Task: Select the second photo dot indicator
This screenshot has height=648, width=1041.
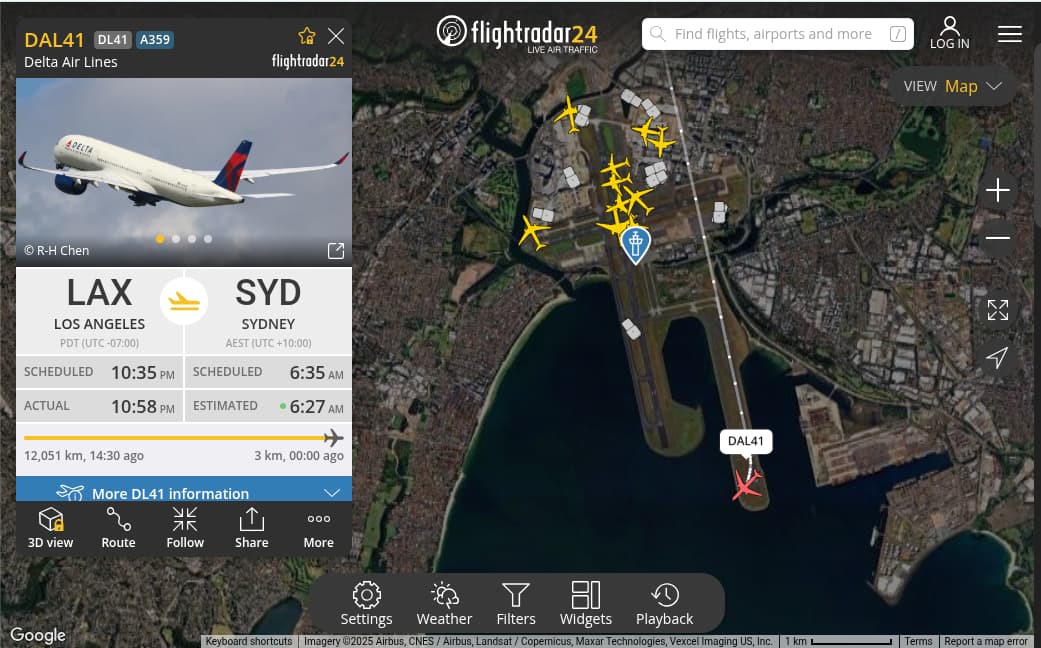Action: 176,239
